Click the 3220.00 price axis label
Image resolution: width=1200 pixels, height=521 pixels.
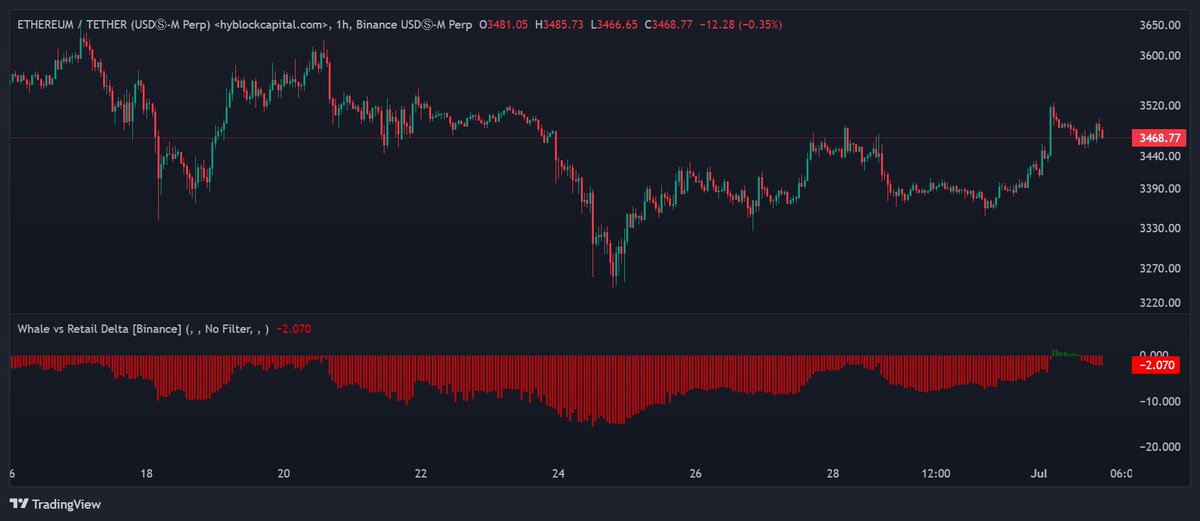tap(1160, 302)
